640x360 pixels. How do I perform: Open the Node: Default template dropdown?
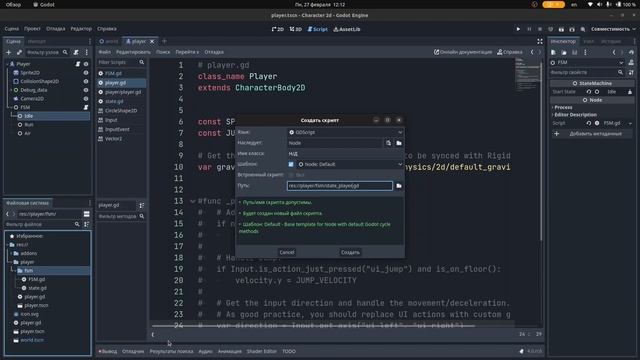tap(350, 164)
